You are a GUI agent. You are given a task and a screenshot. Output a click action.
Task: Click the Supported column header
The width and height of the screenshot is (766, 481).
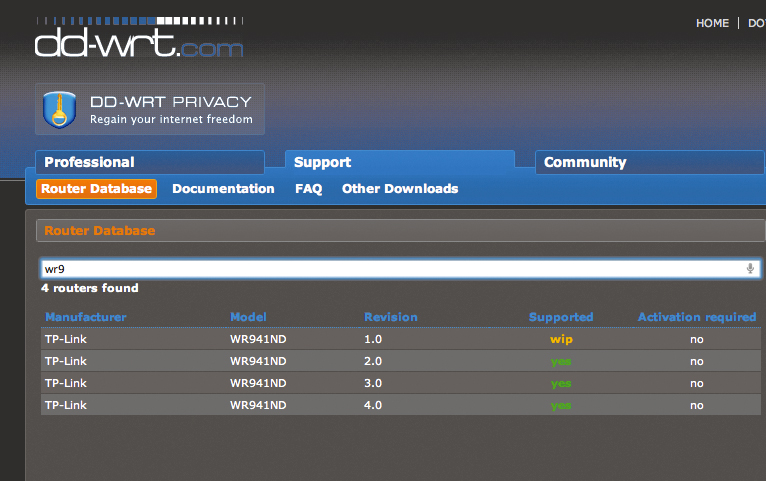coord(561,317)
